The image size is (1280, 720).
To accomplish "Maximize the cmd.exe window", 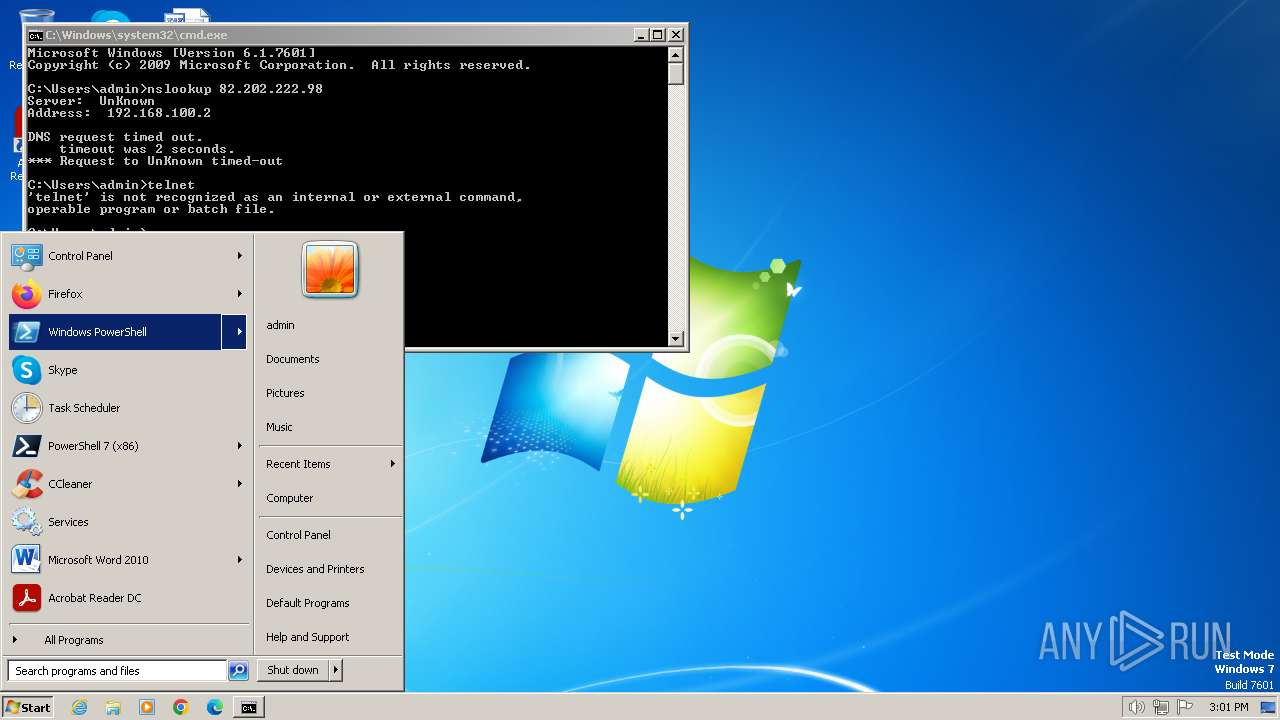I will pyautogui.click(x=657, y=35).
